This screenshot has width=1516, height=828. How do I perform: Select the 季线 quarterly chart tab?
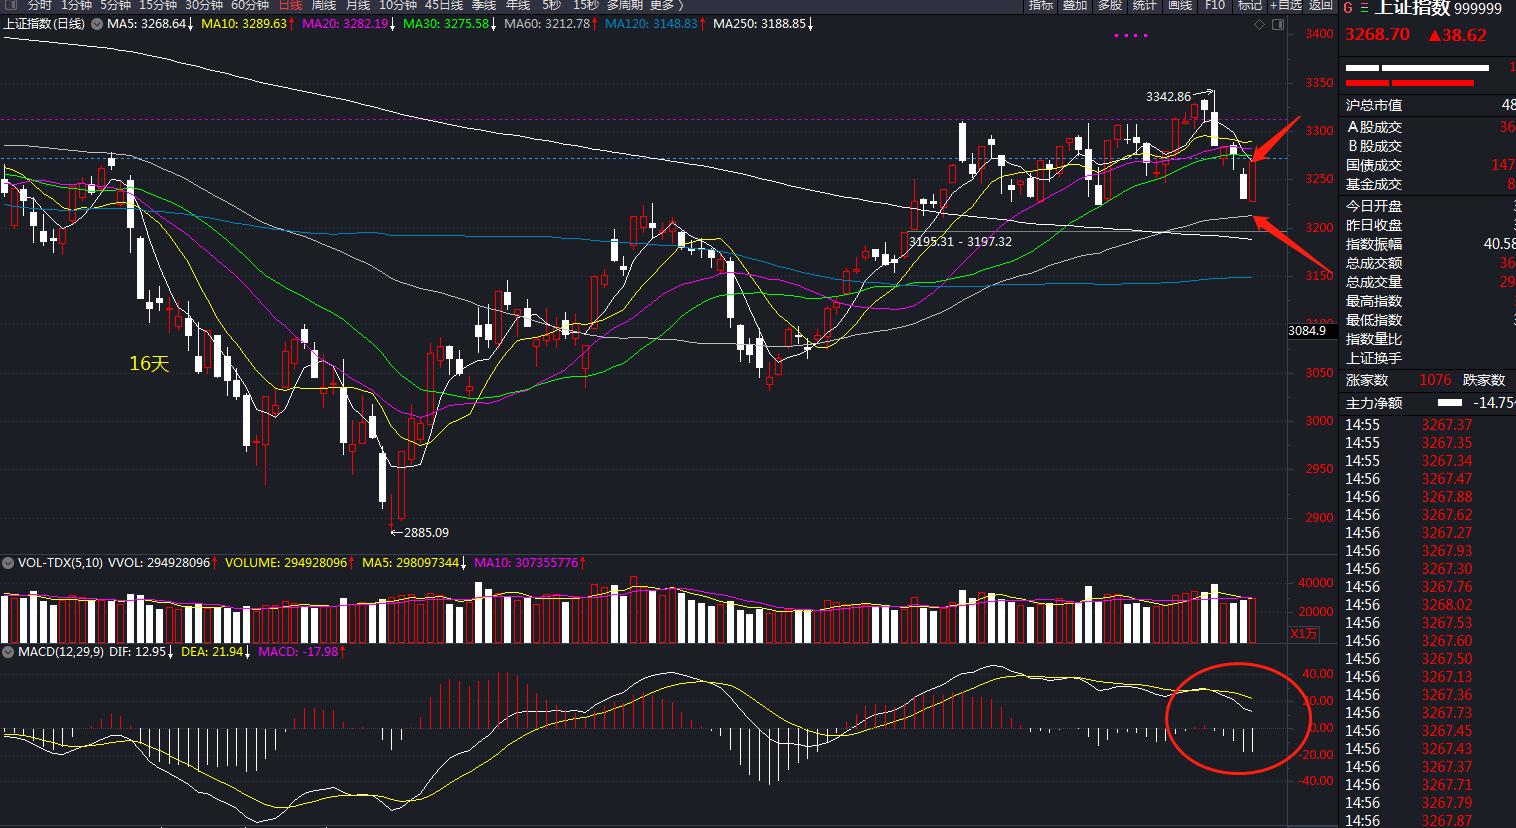coord(484,6)
